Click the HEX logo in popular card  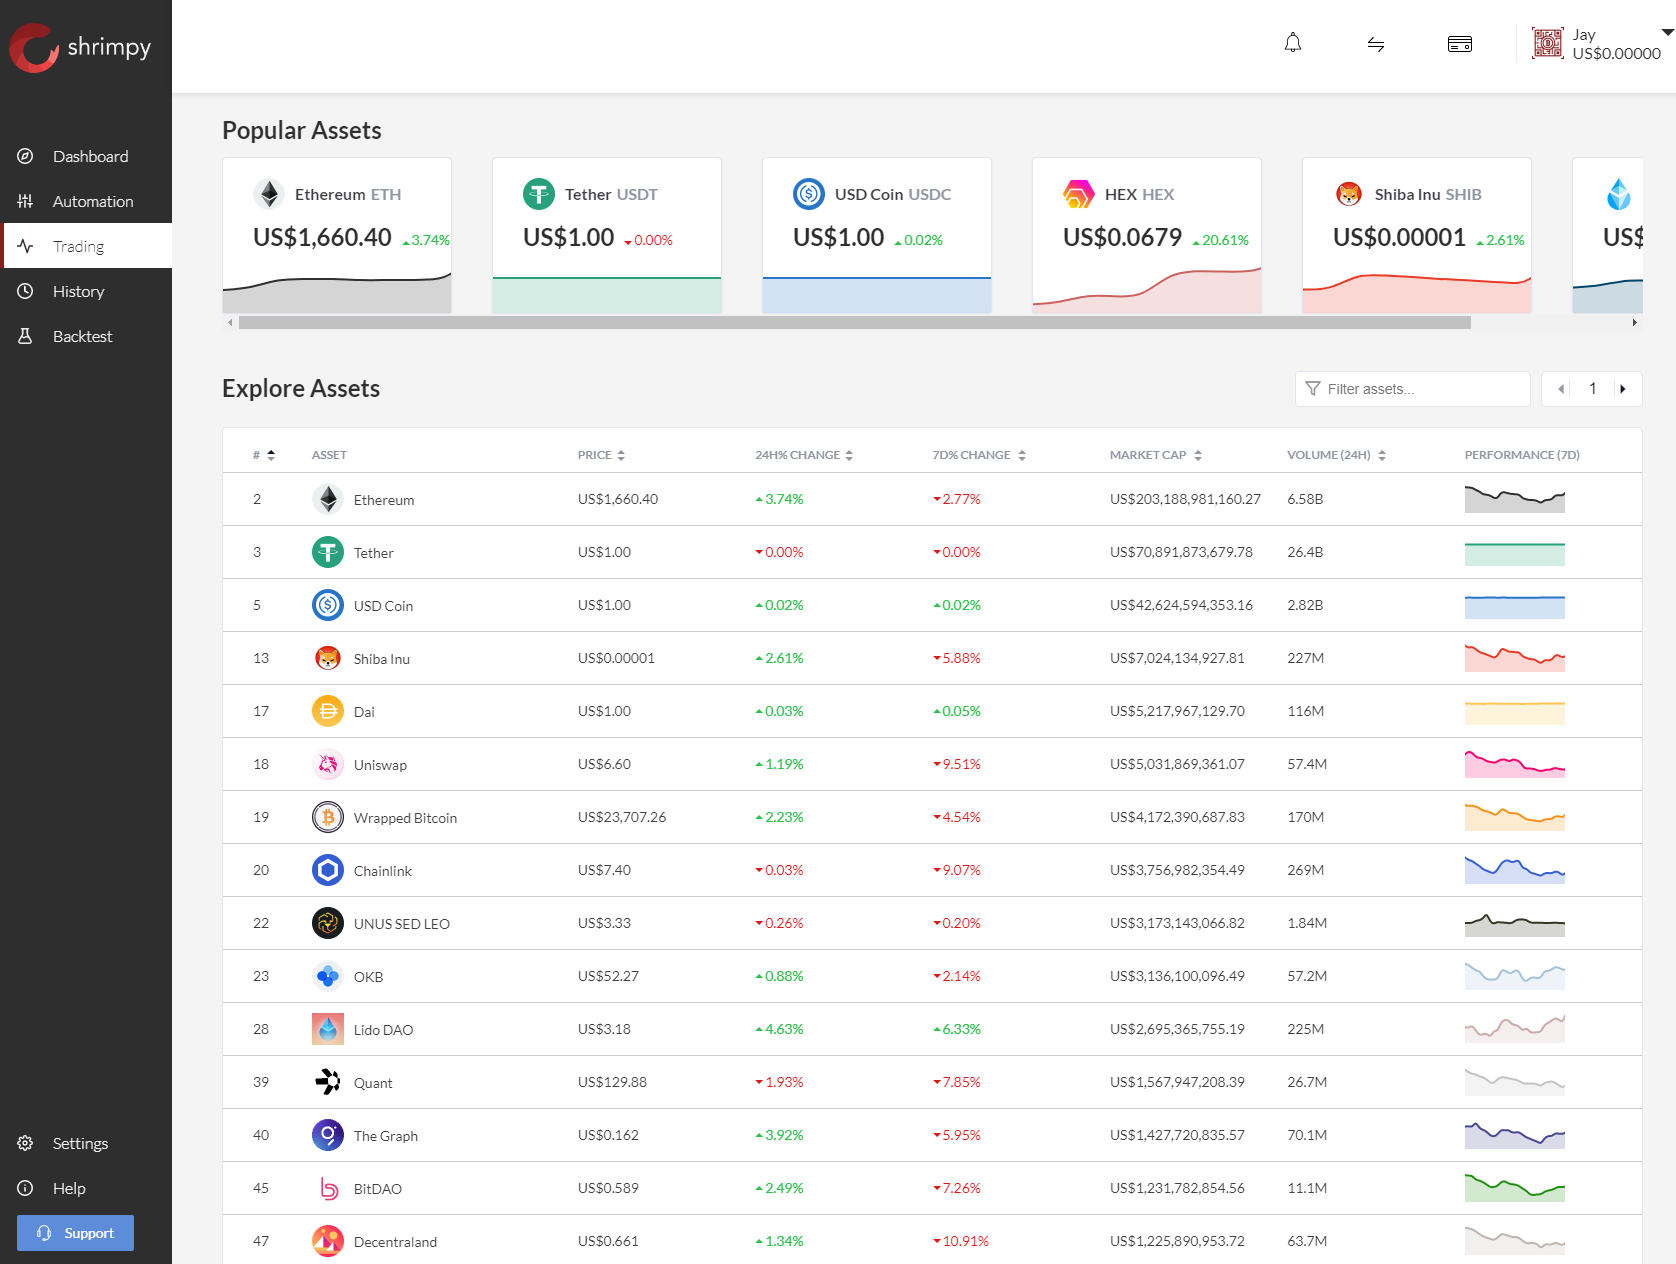point(1079,194)
